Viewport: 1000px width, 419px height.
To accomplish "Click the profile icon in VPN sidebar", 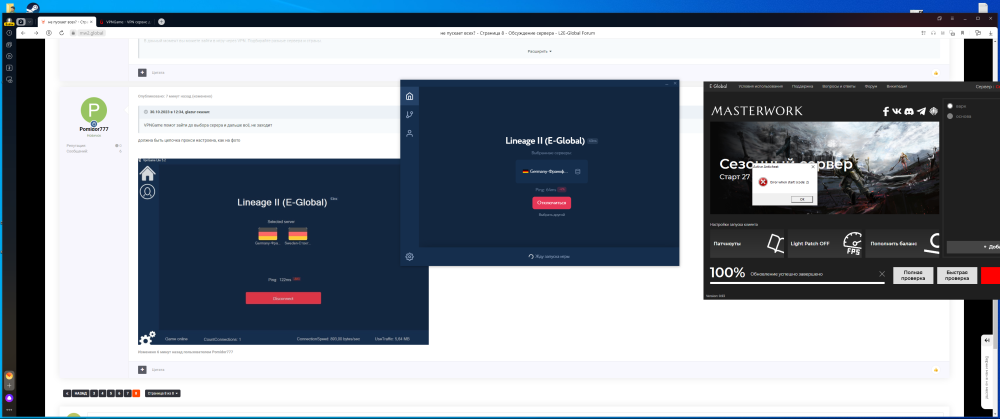I will coord(409,133).
